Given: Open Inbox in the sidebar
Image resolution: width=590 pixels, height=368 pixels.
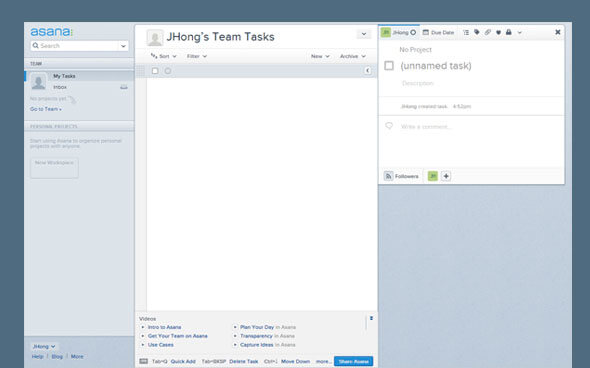Looking at the screenshot, I should coord(60,87).
